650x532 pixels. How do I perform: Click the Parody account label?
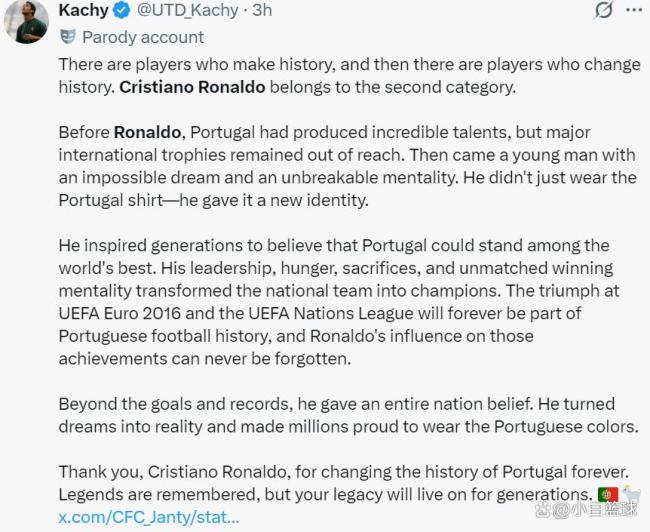point(143,37)
